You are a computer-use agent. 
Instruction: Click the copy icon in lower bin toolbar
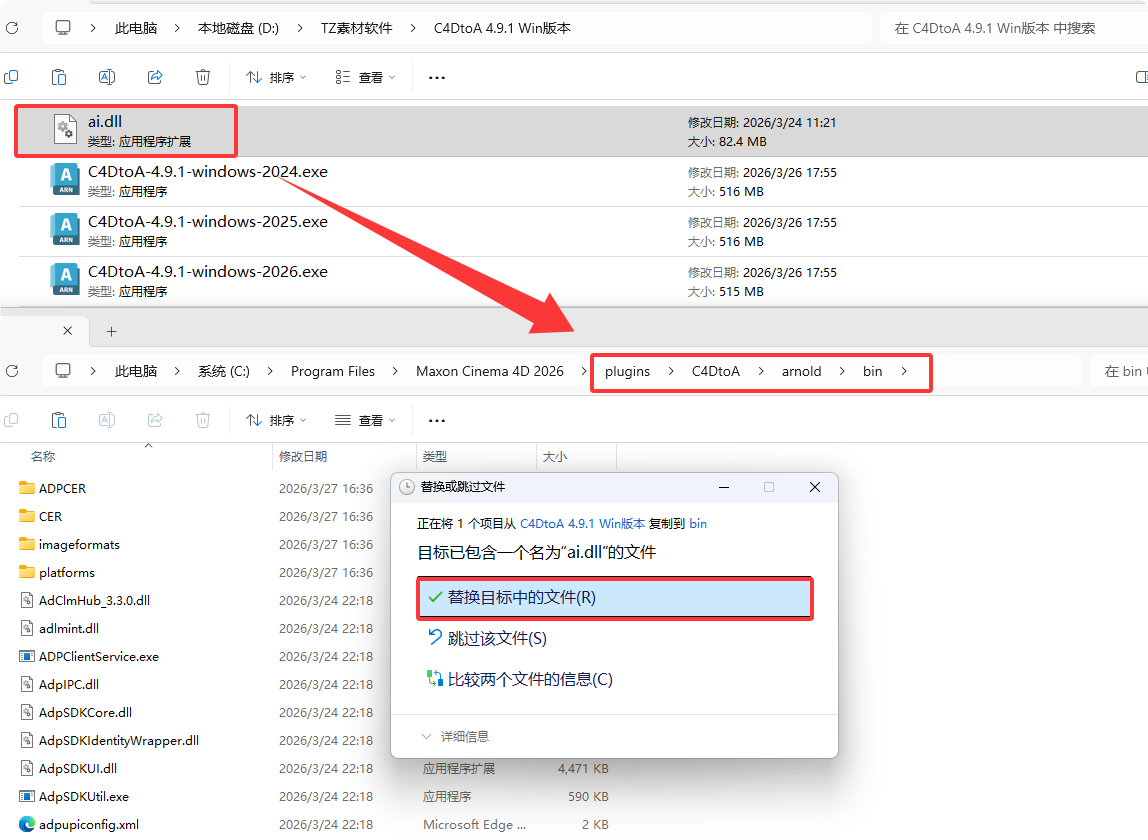click(11, 420)
